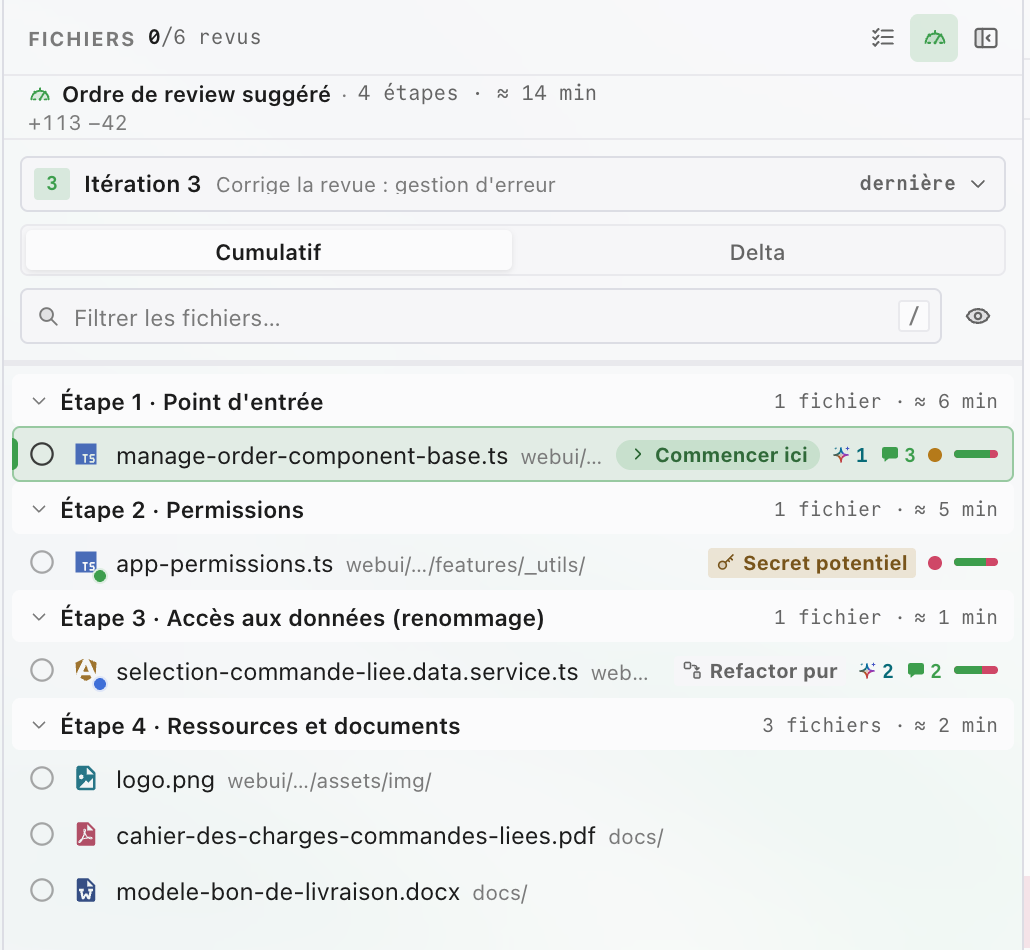Focus the Filtrer les fichiers input
The image size is (1030, 950).
click(481, 317)
